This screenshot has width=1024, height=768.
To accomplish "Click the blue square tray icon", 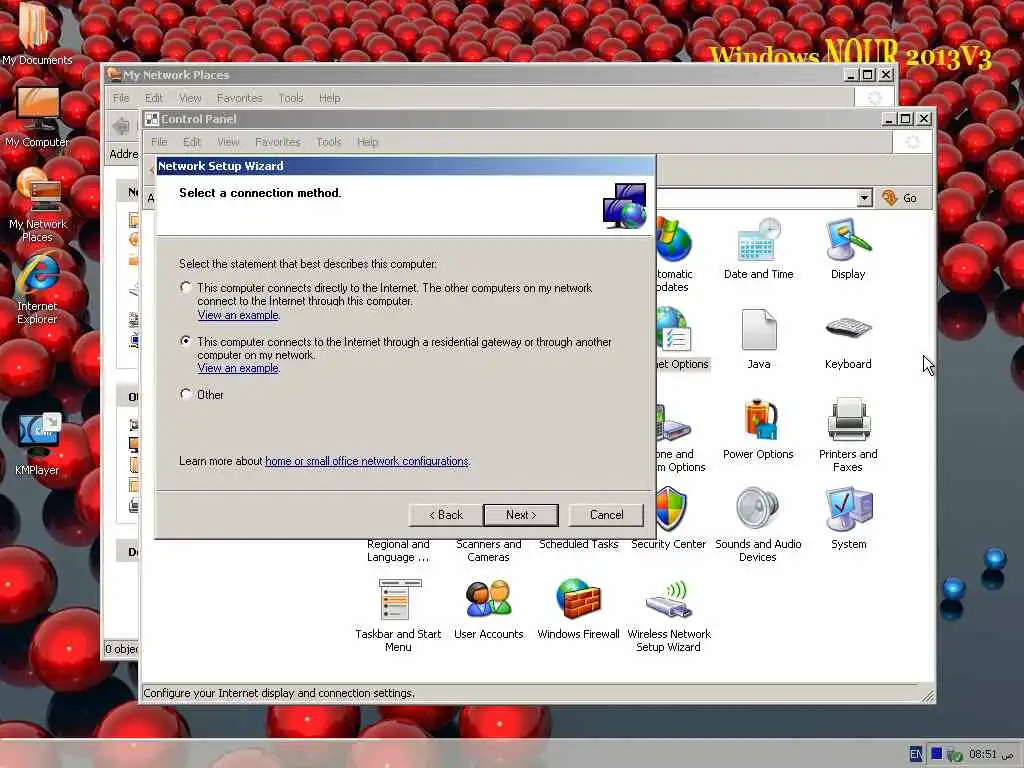I will pos(936,754).
